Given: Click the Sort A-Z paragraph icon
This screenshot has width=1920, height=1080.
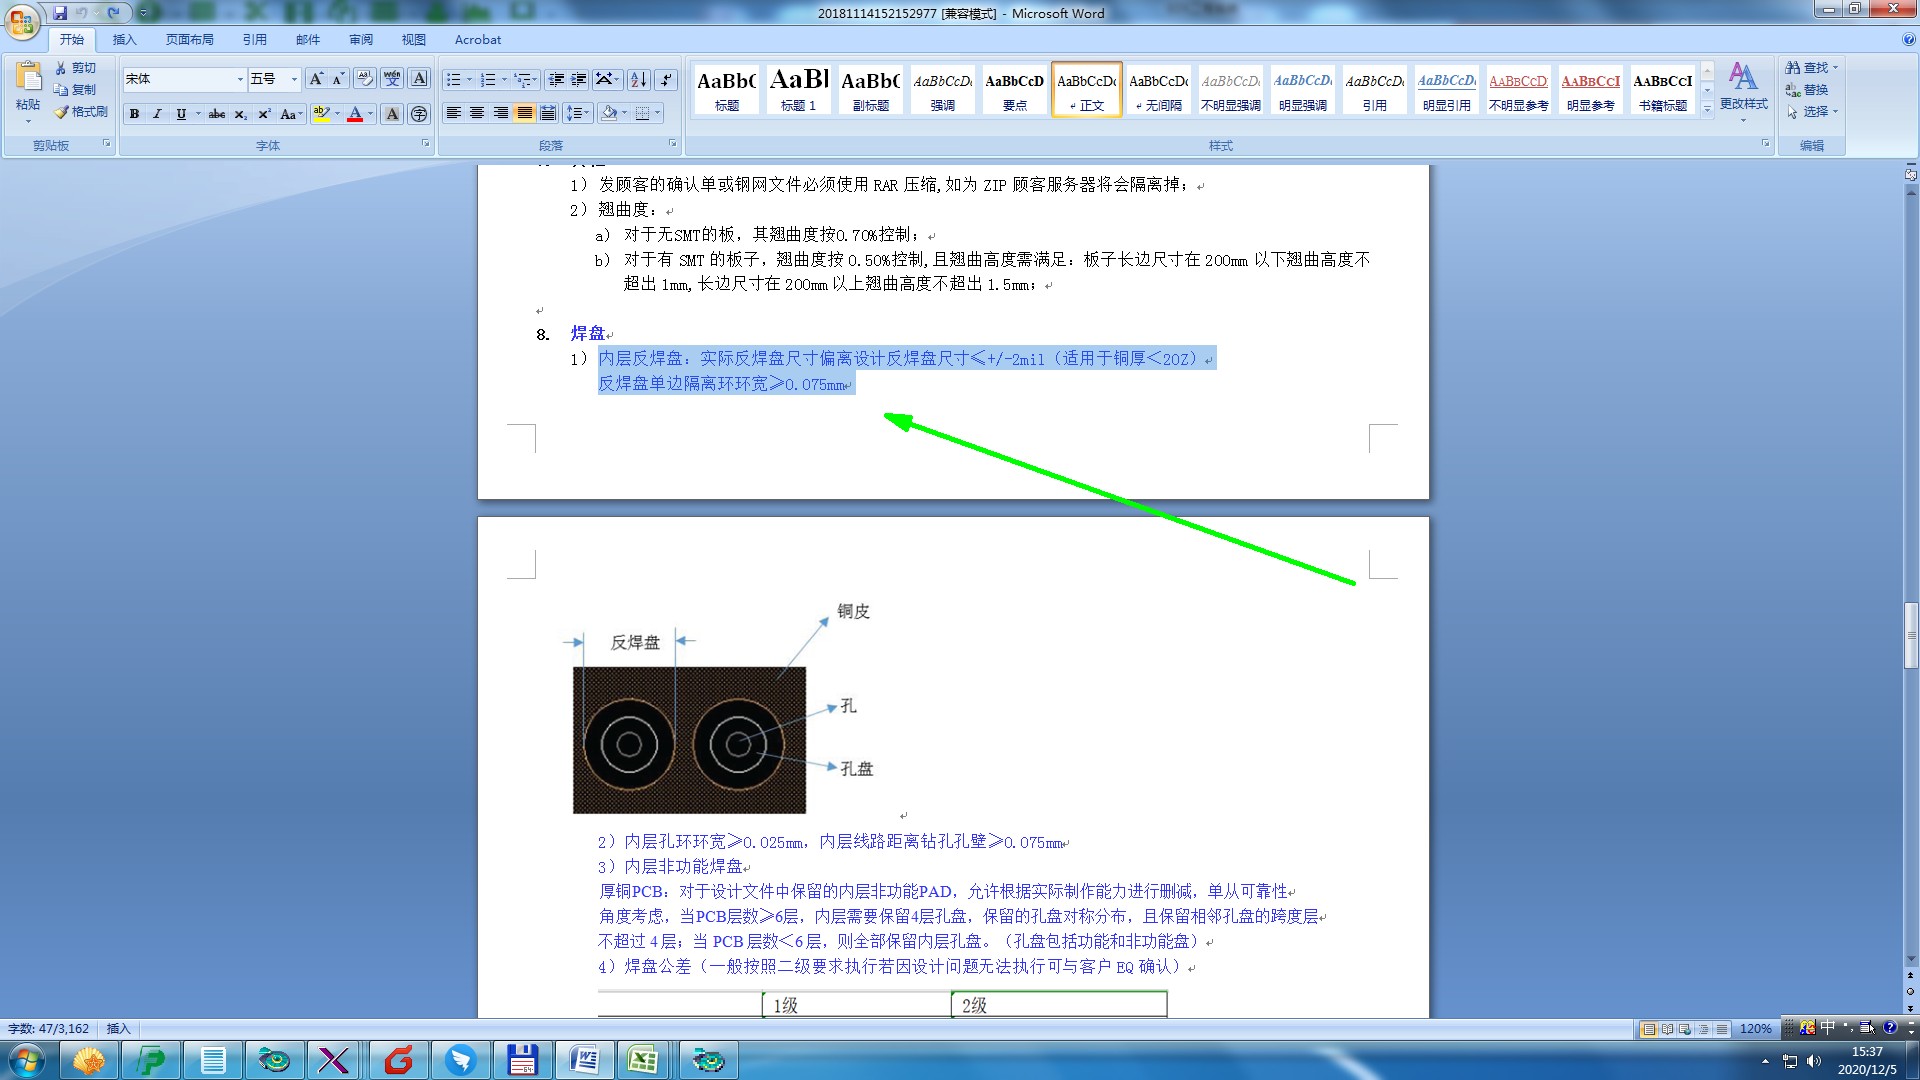Looking at the screenshot, I should pyautogui.click(x=638, y=80).
